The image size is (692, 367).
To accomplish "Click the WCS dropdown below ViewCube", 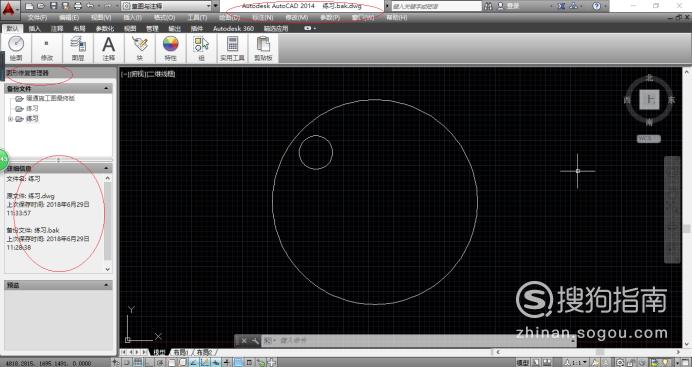I will coord(648,139).
